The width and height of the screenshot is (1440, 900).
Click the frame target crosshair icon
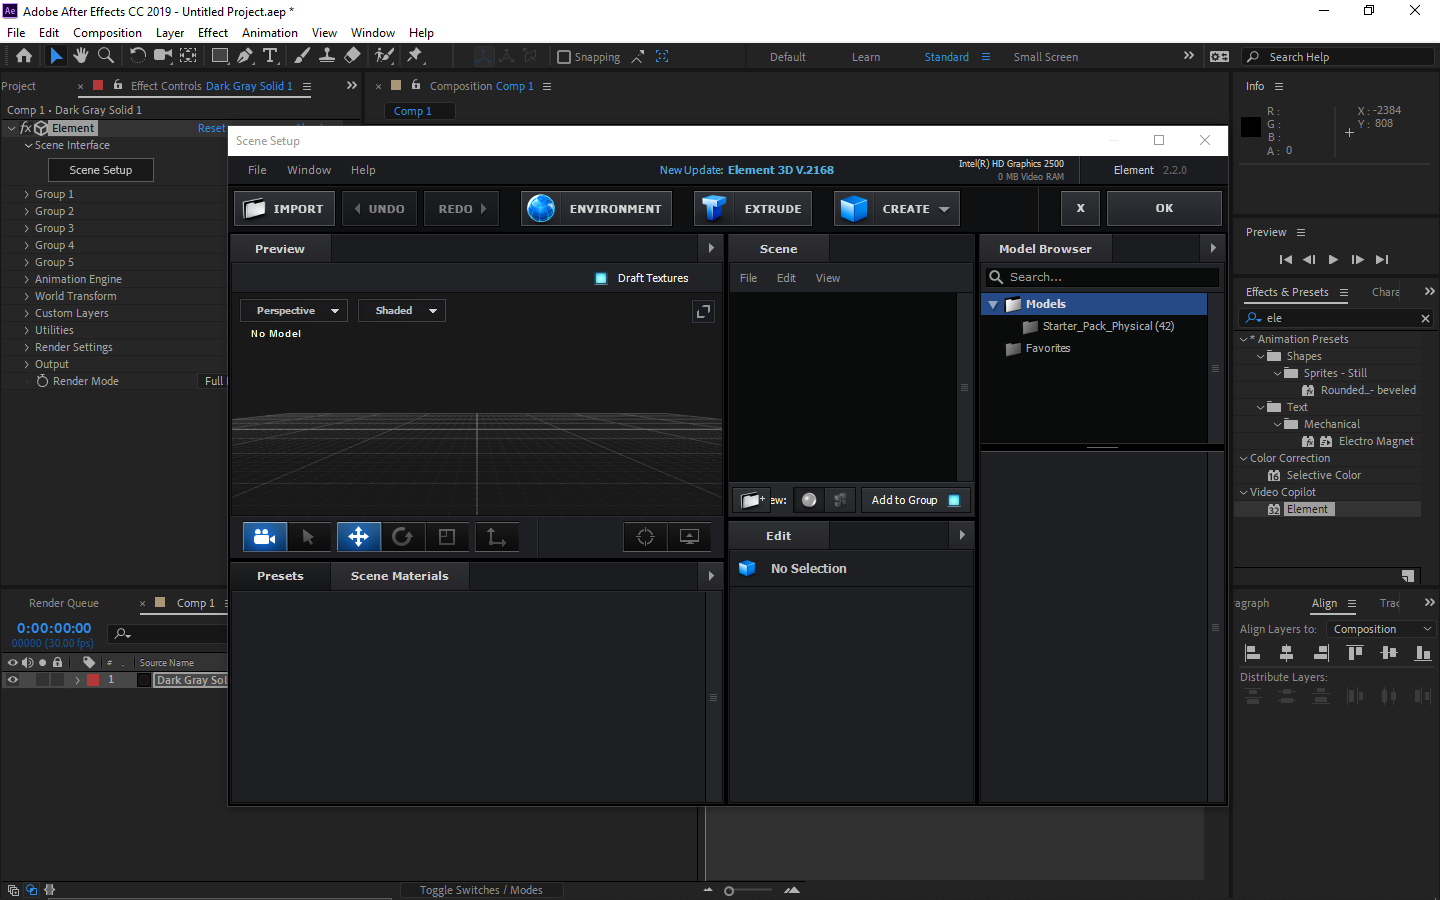pyautogui.click(x=645, y=537)
